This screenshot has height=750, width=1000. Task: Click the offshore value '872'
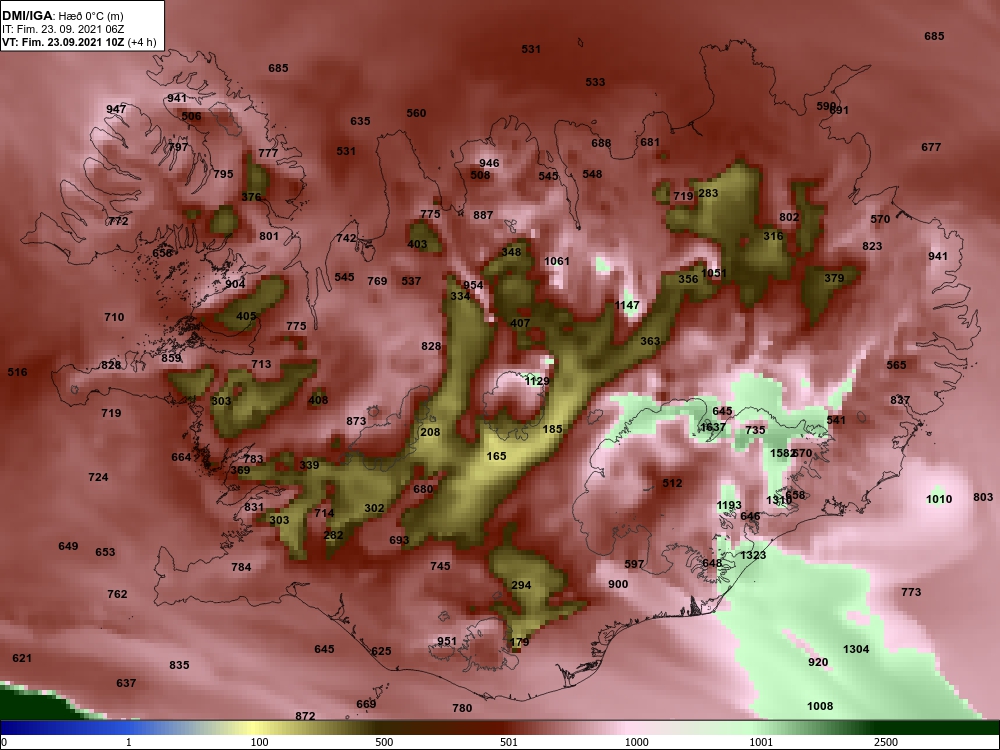click(305, 716)
